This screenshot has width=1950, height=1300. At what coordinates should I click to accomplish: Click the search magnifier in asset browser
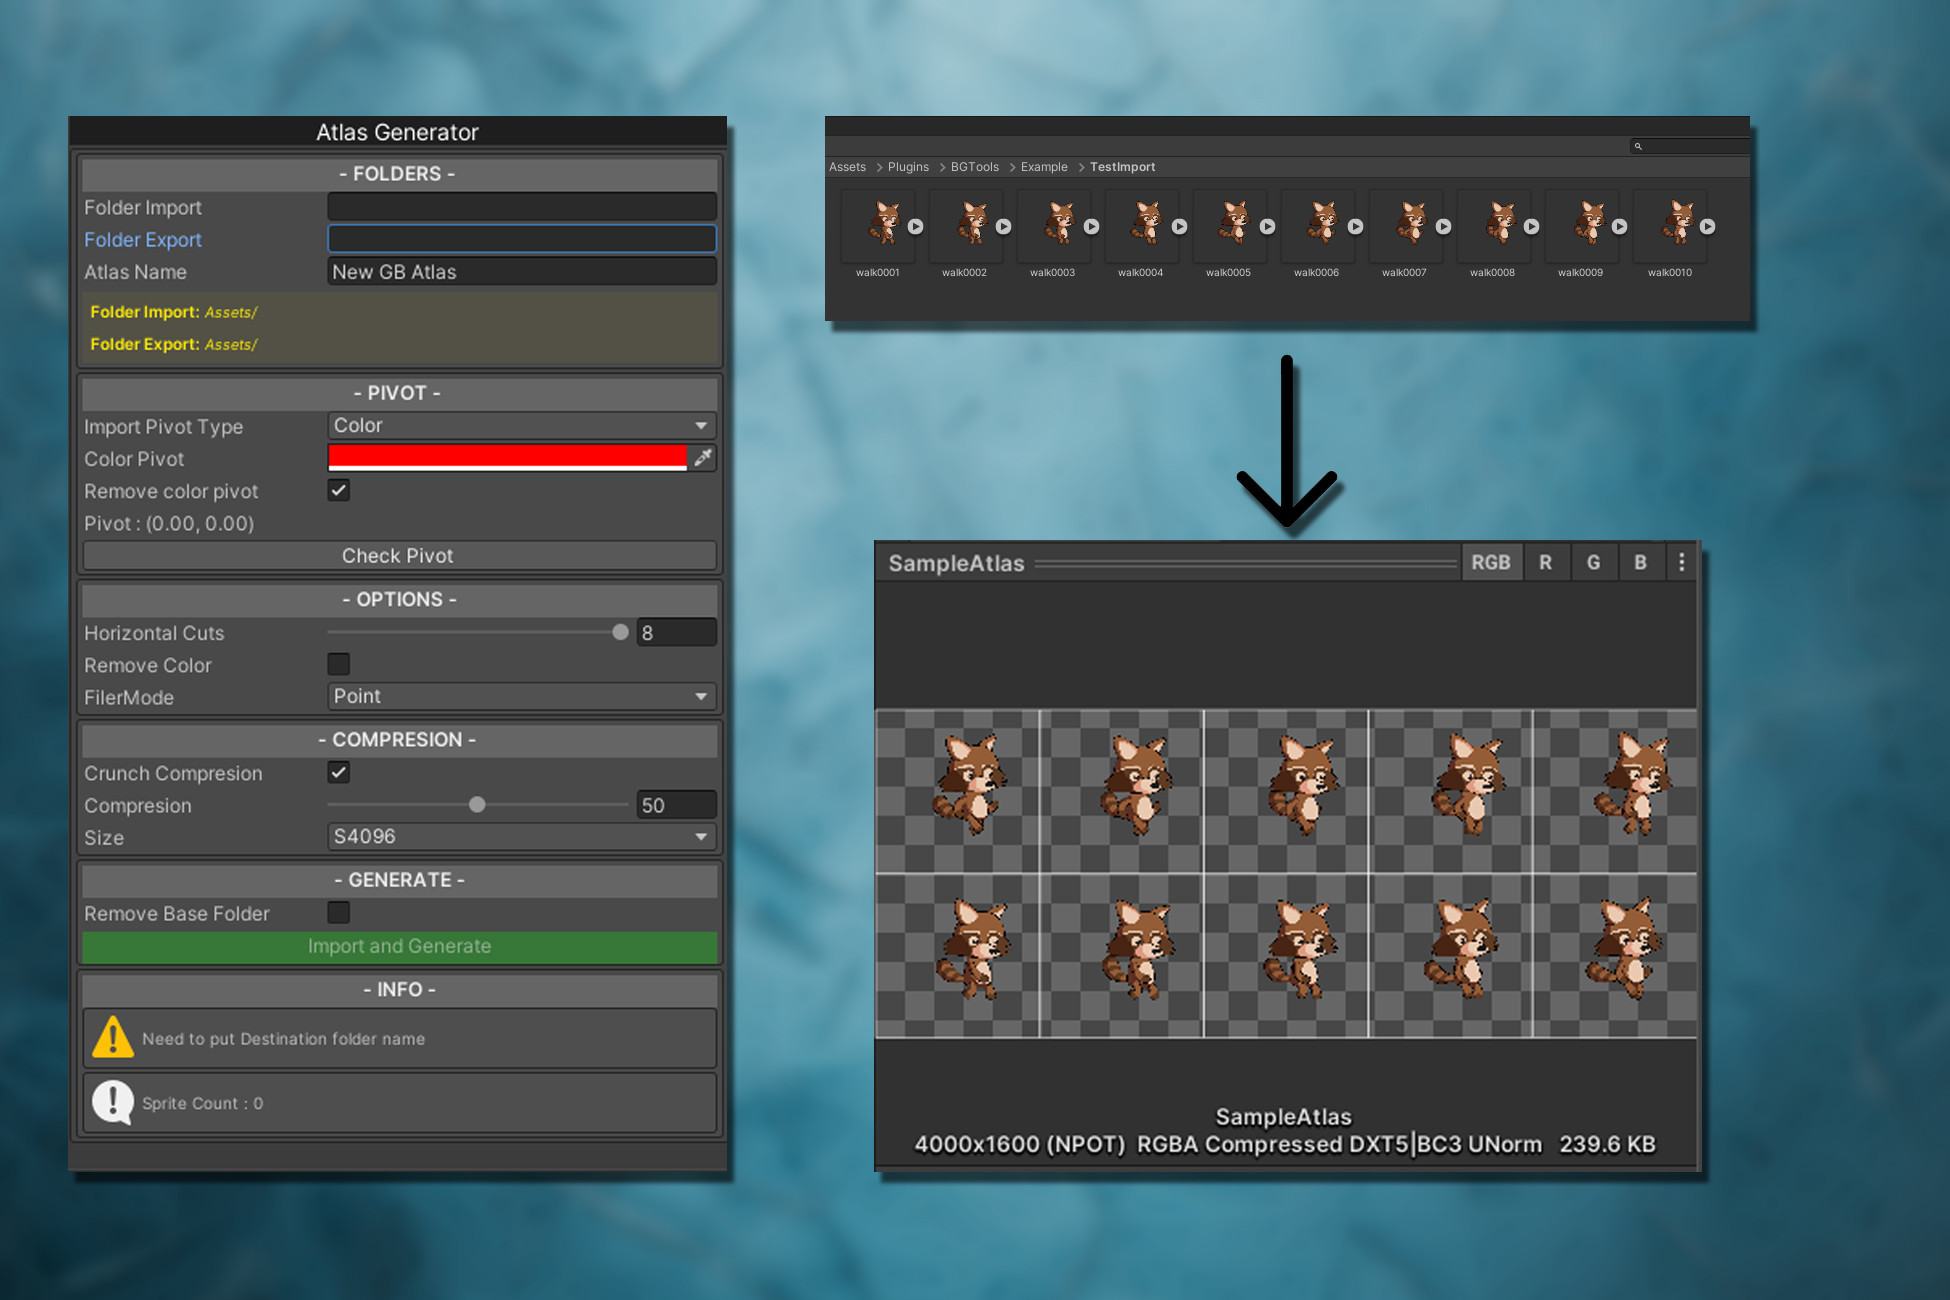[1638, 147]
